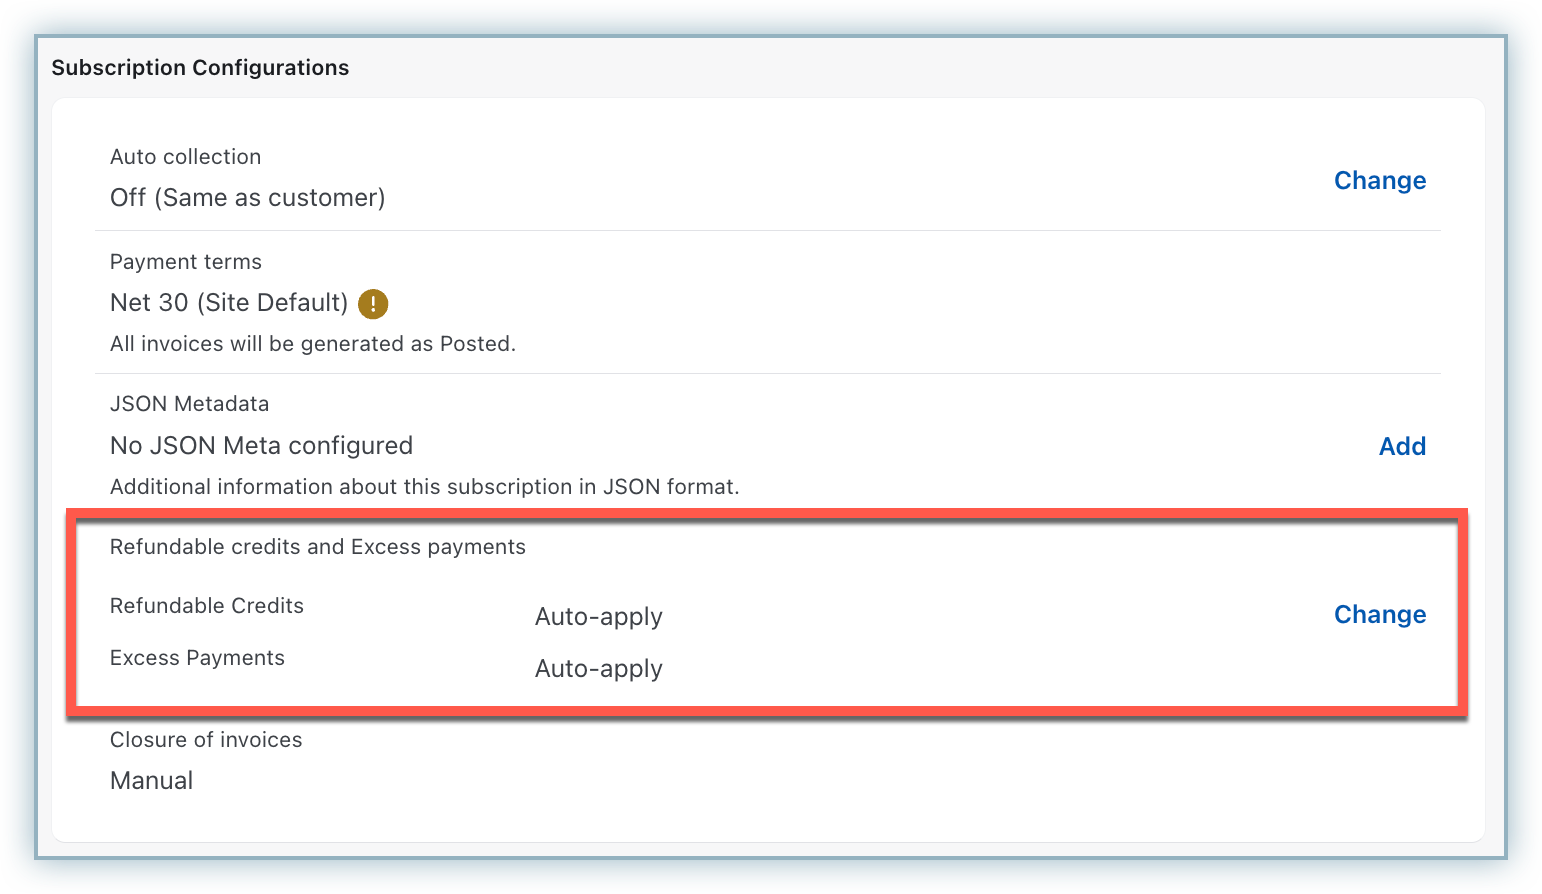Open Change for Refundable credits settings
This screenshot has height=894, width=1542.
point(1379,615)
